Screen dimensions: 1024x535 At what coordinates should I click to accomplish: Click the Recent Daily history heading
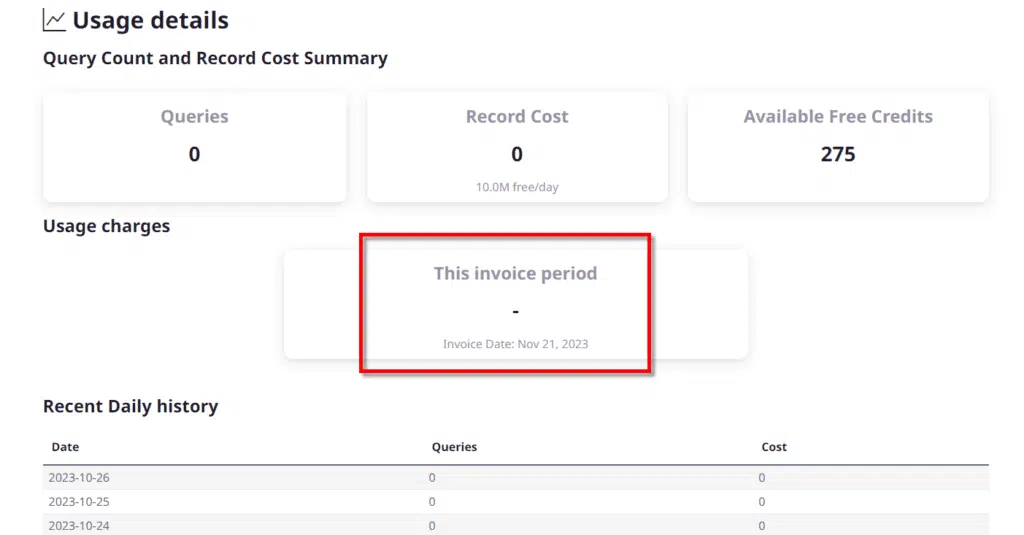[130, 406]
